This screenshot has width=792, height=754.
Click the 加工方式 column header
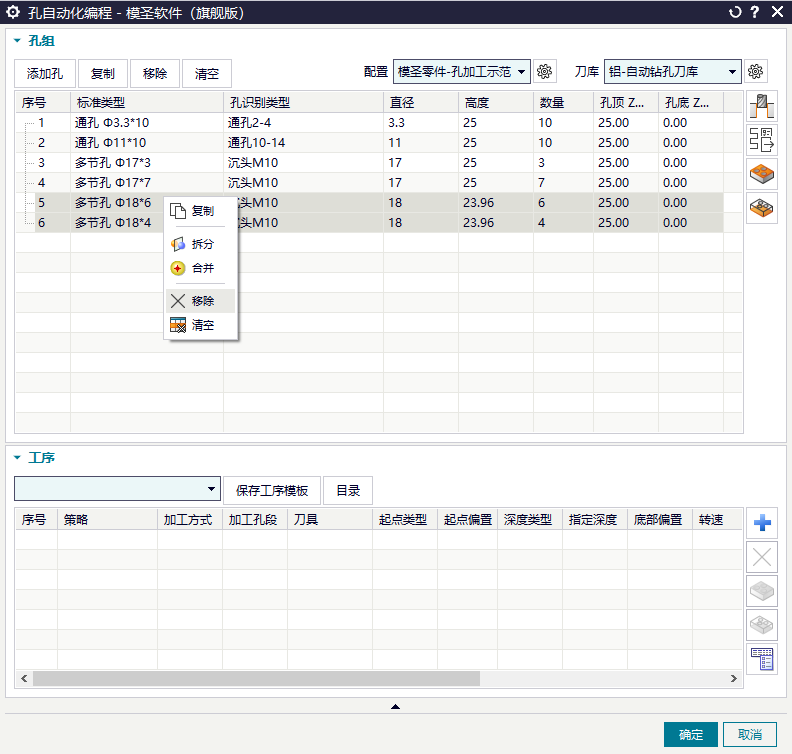pyautogui.click(x=190, y=520)
